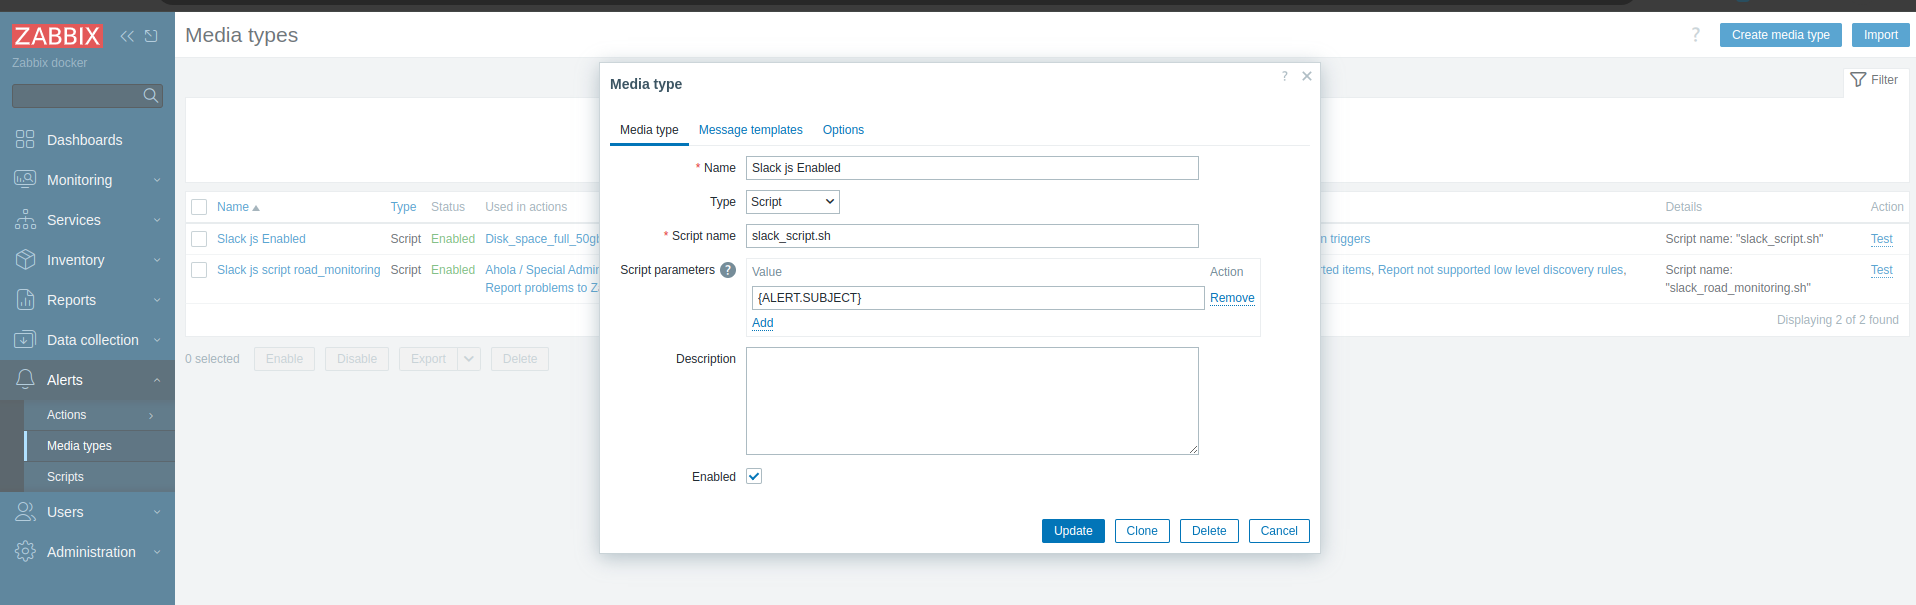Check the Slack js script road_monitoring row checkbox
This screenshot has width=1916, height=605.
(x=199, y=270)
